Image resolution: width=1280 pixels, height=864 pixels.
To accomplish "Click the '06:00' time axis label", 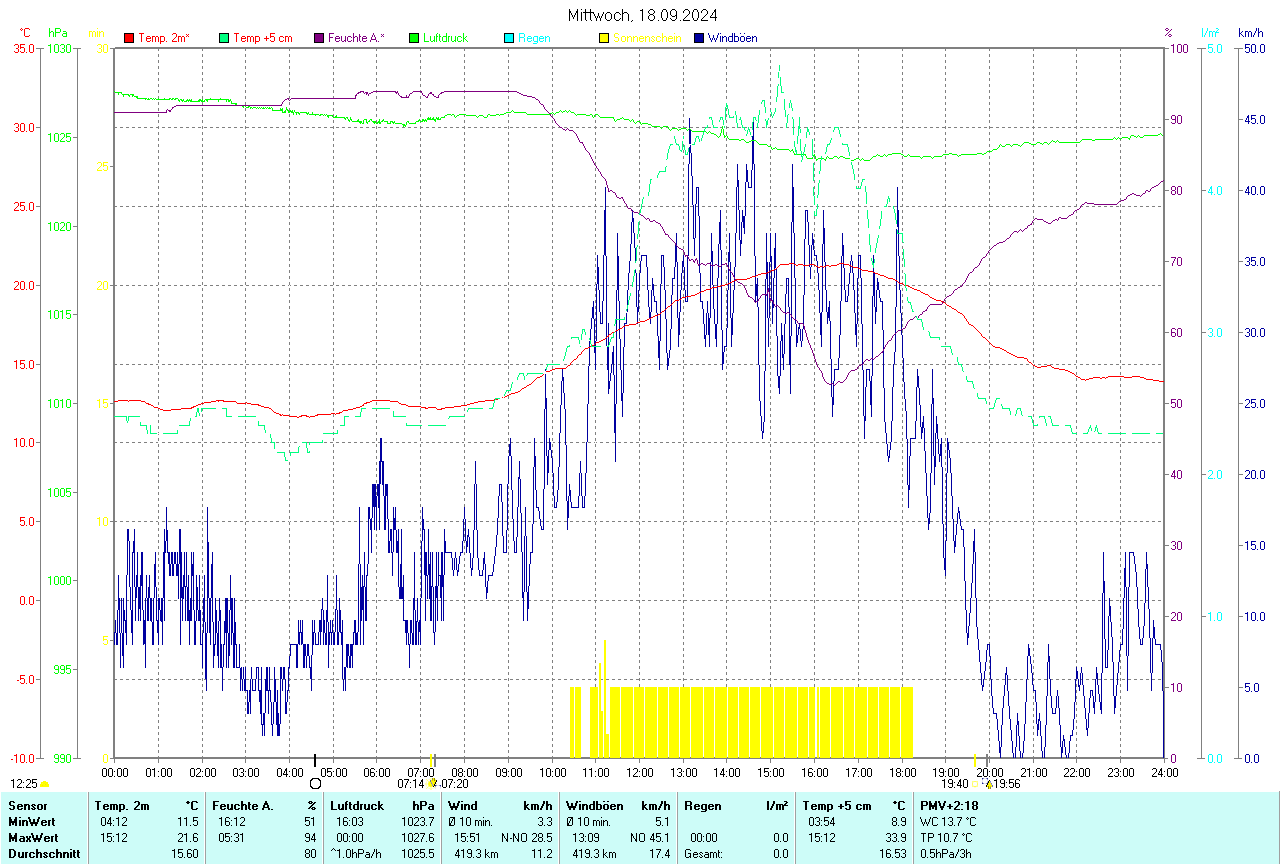I will coord(377,772).
